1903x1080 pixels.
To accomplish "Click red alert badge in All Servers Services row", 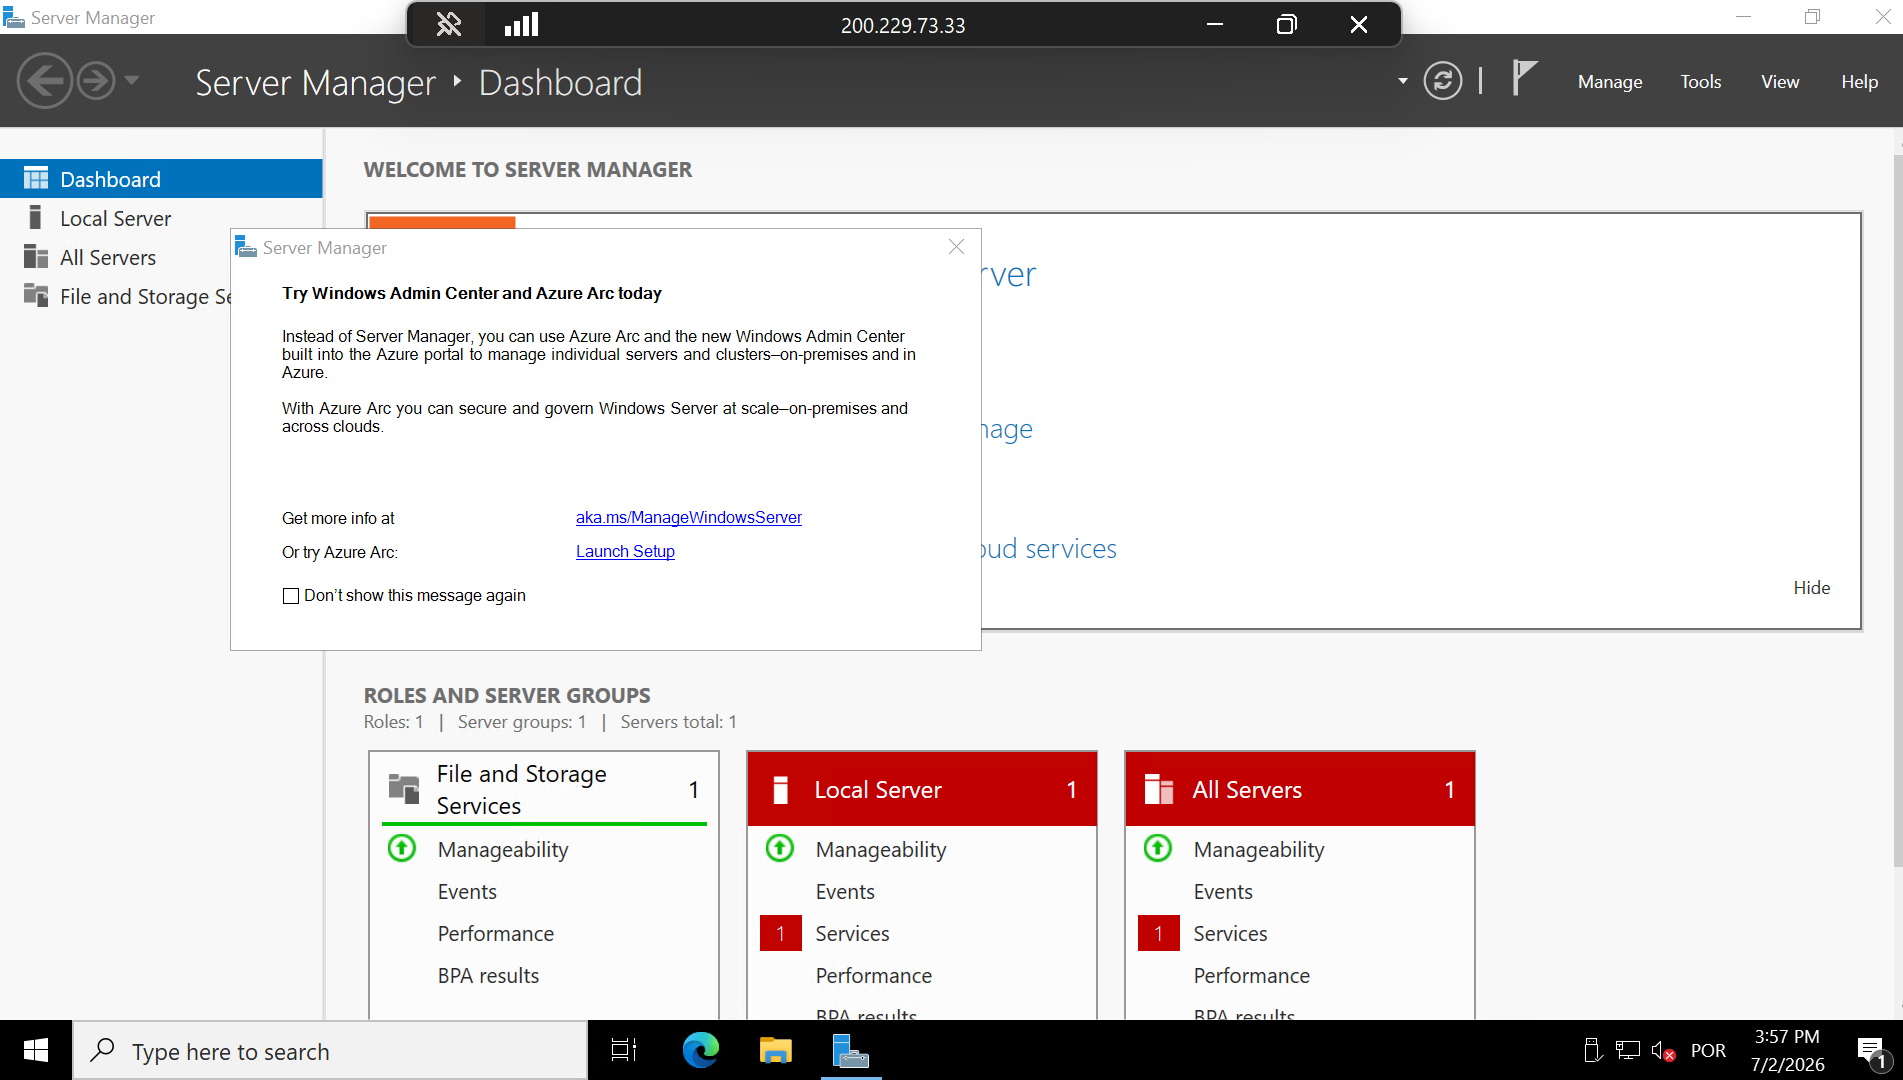I will [1158, 933].
